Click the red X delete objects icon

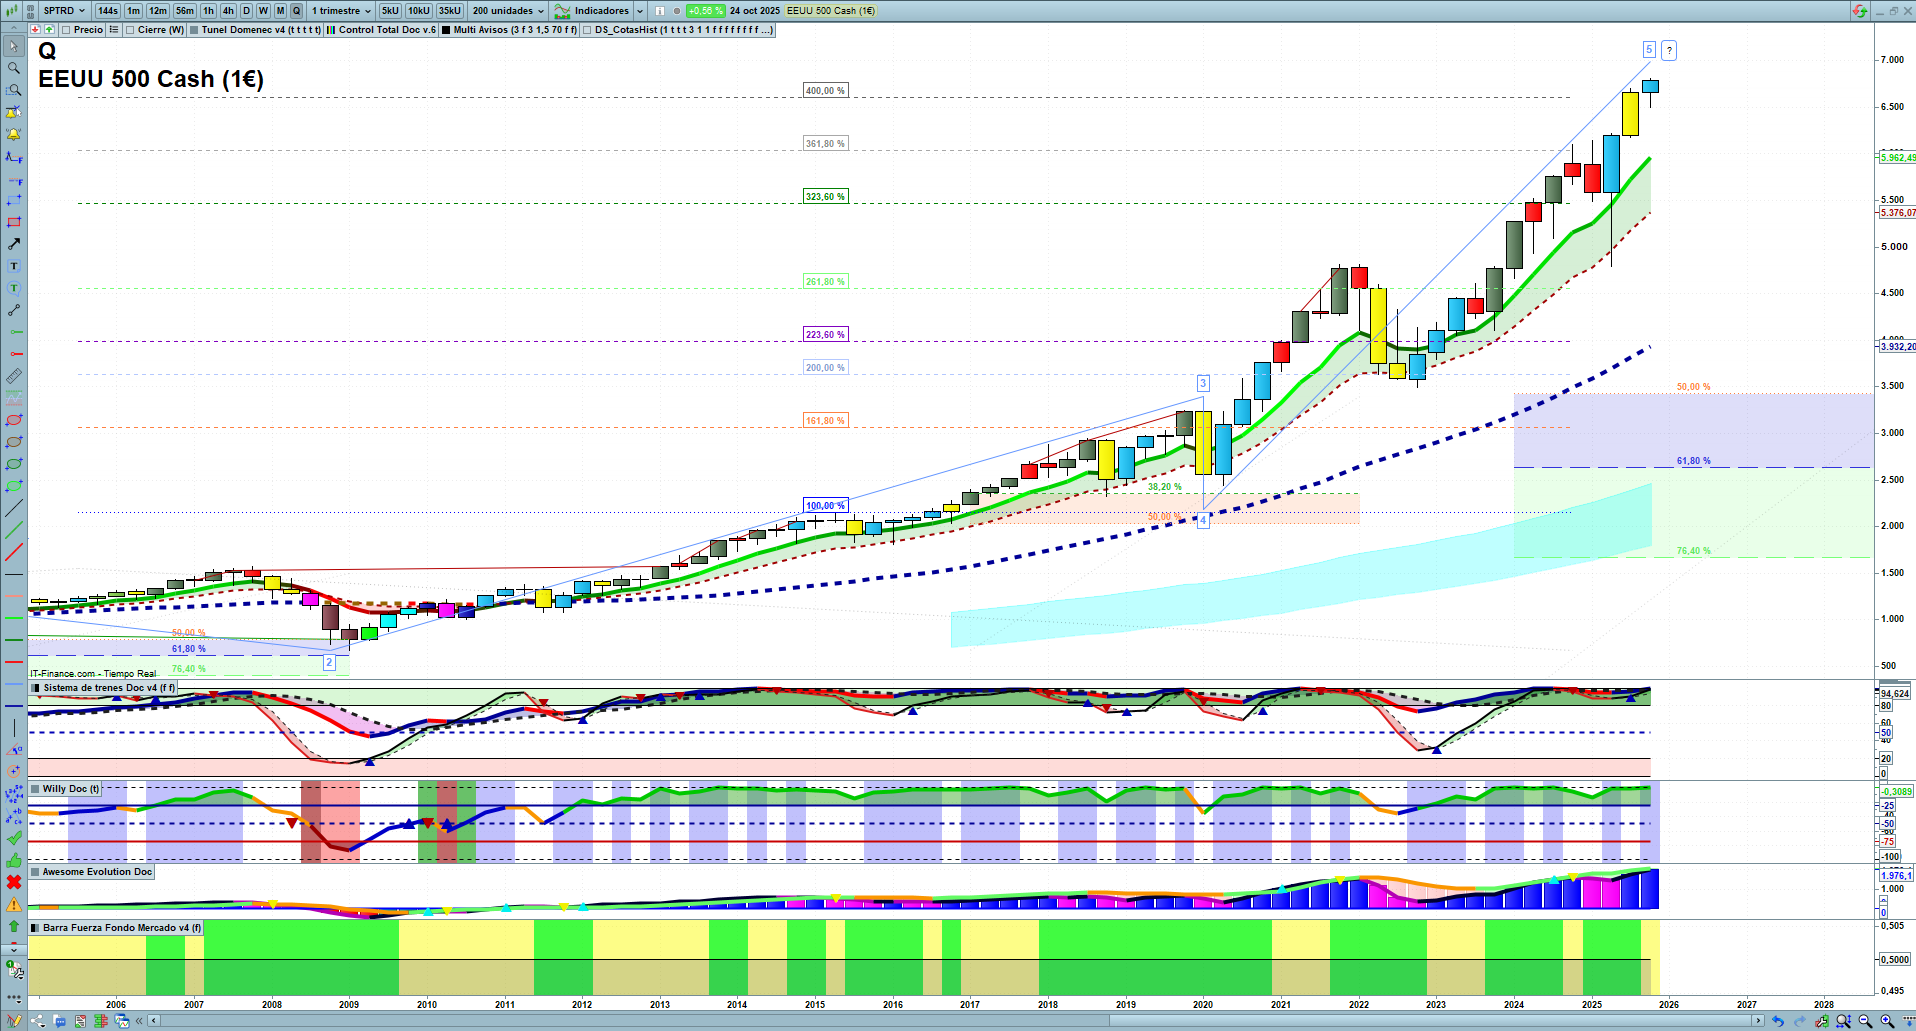coord(14,882)
